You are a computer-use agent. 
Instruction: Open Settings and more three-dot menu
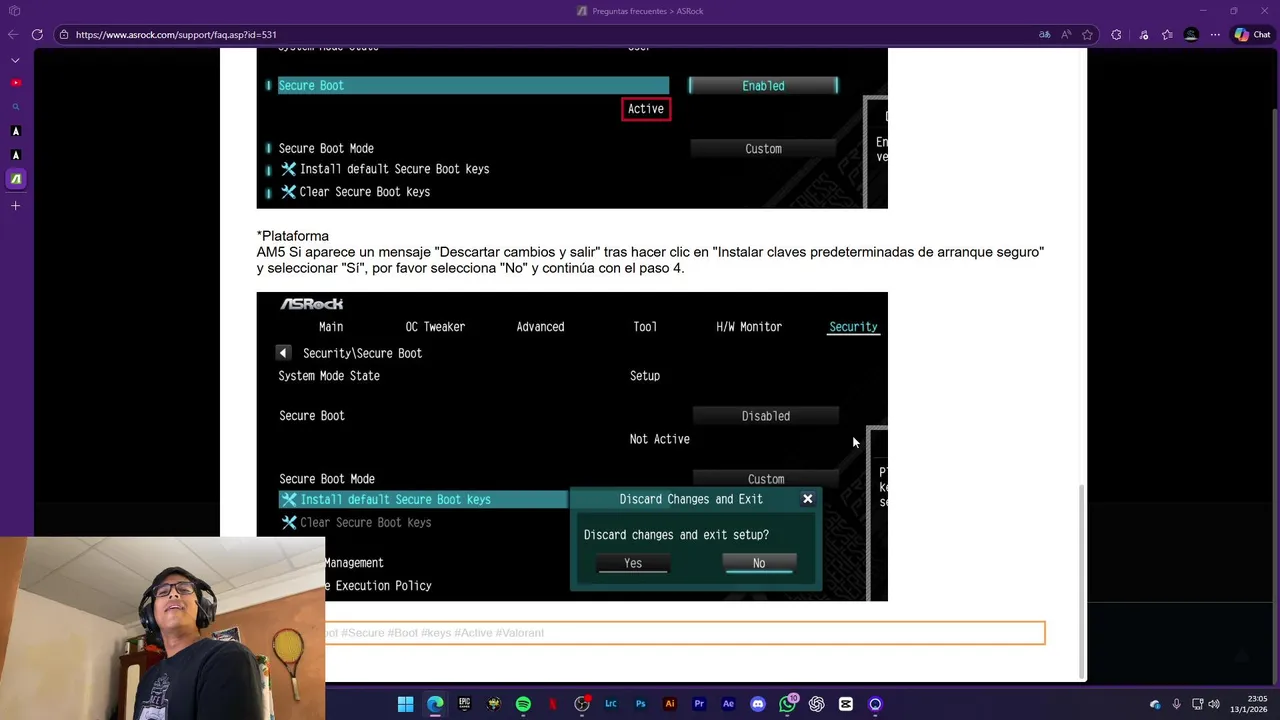pos(1215,34)
